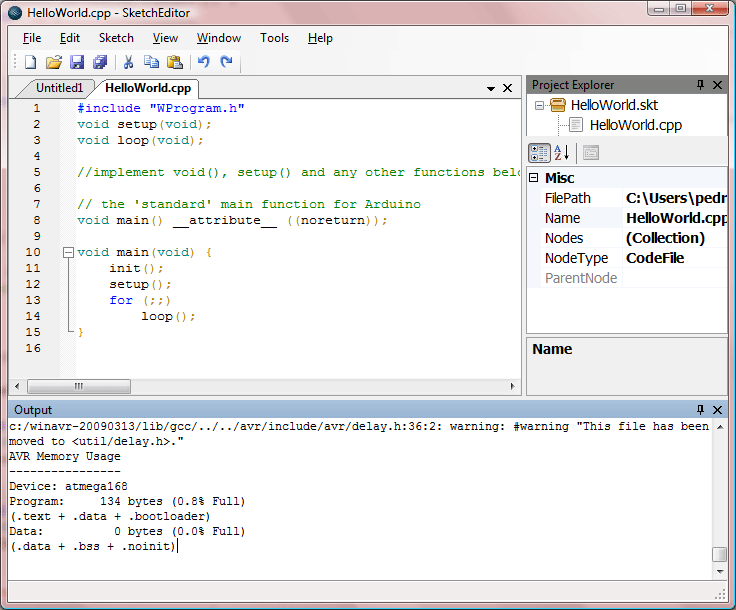Click the 'Device: atmega168' output line
This screenshot has width=736, height=610.
pyautogui.click(x=69, y=487)
